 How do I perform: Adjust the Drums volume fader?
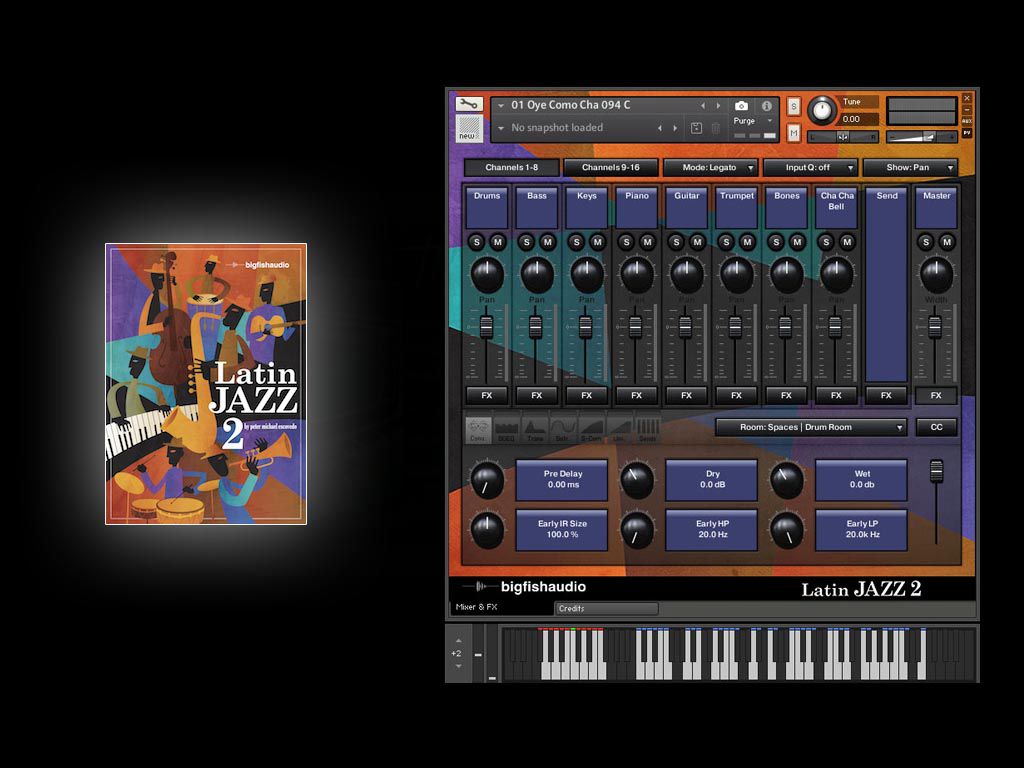486,327
